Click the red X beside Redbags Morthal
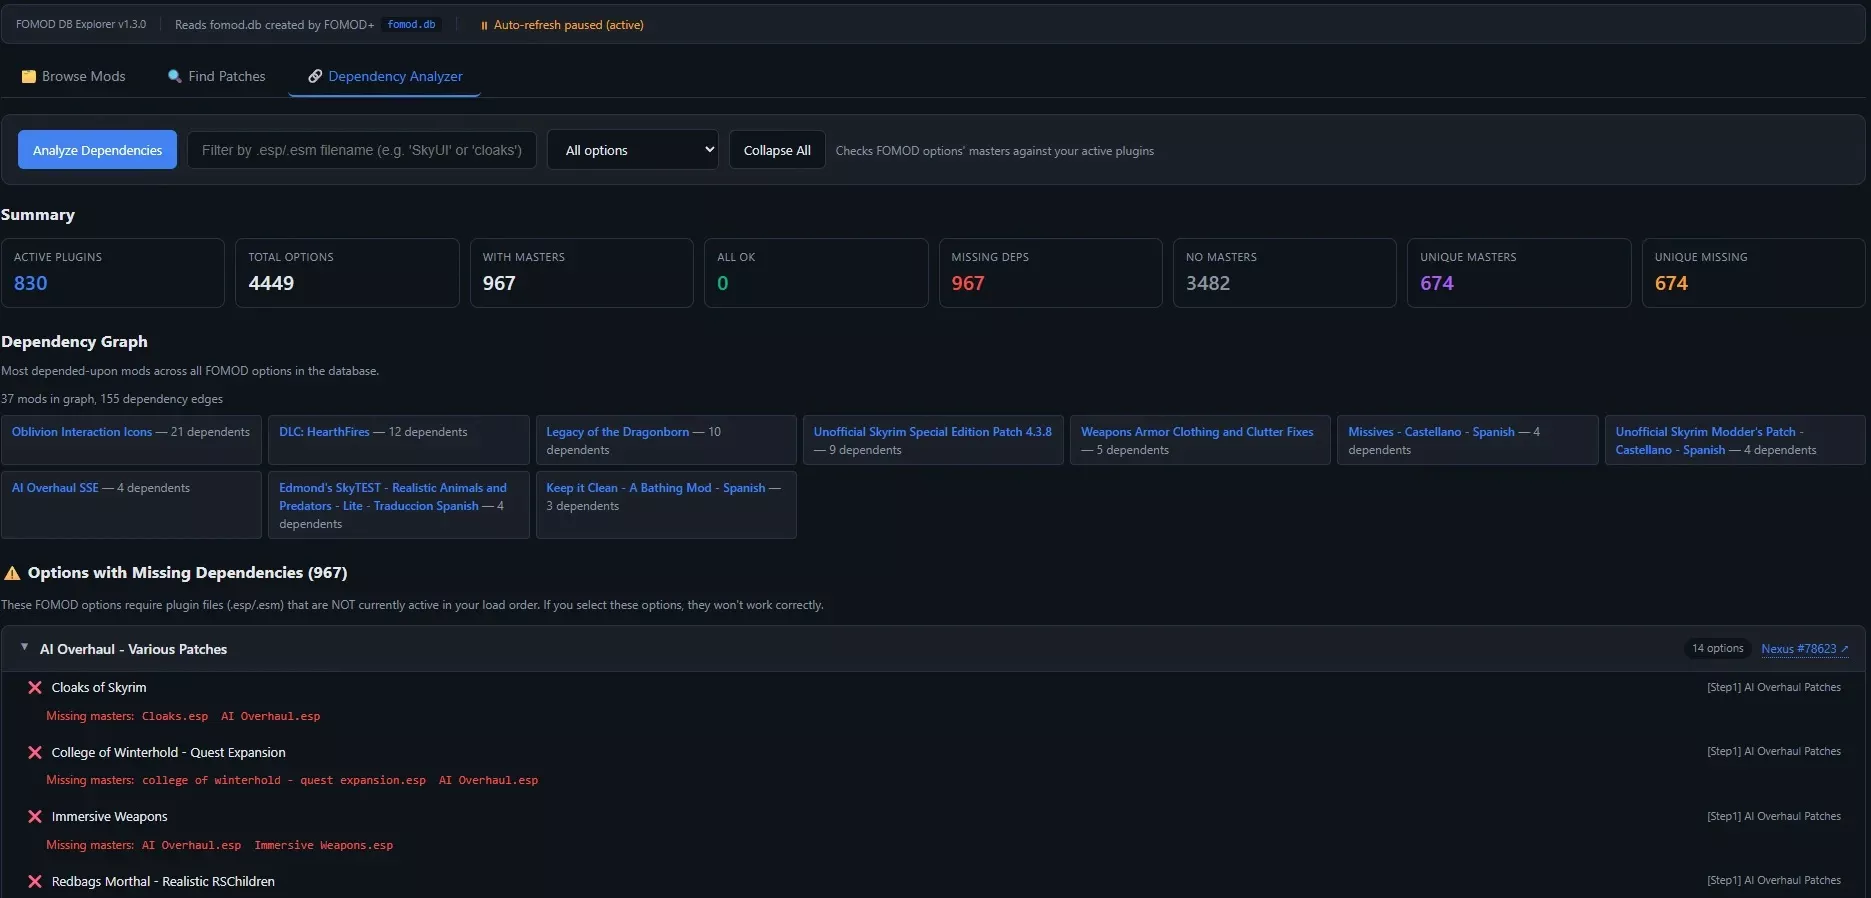 point(35,882)
